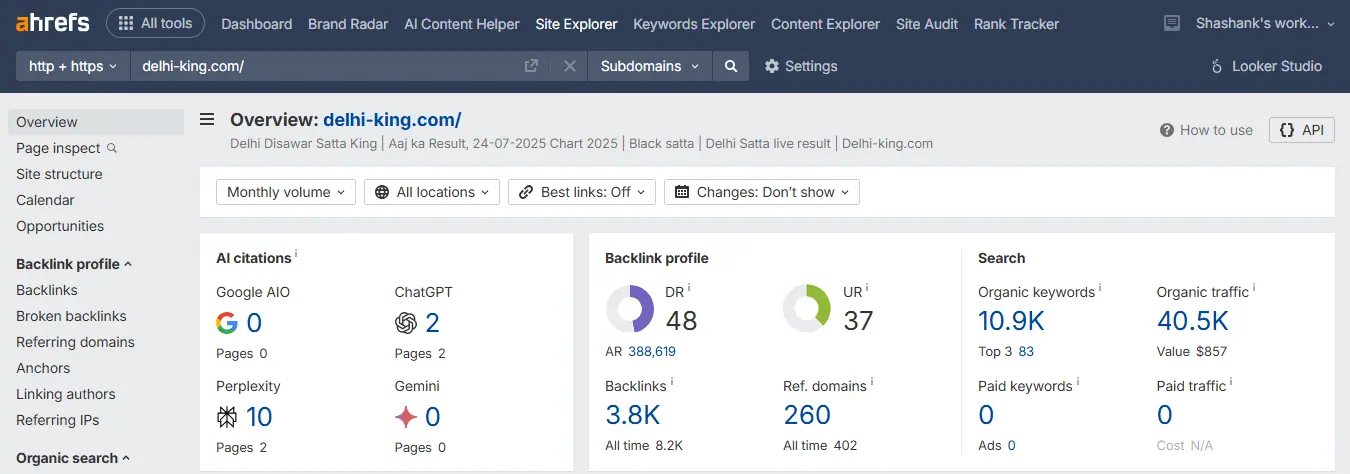Click the search magnifier button
This screenshot has width=1350, height=474.
[731, 66]
